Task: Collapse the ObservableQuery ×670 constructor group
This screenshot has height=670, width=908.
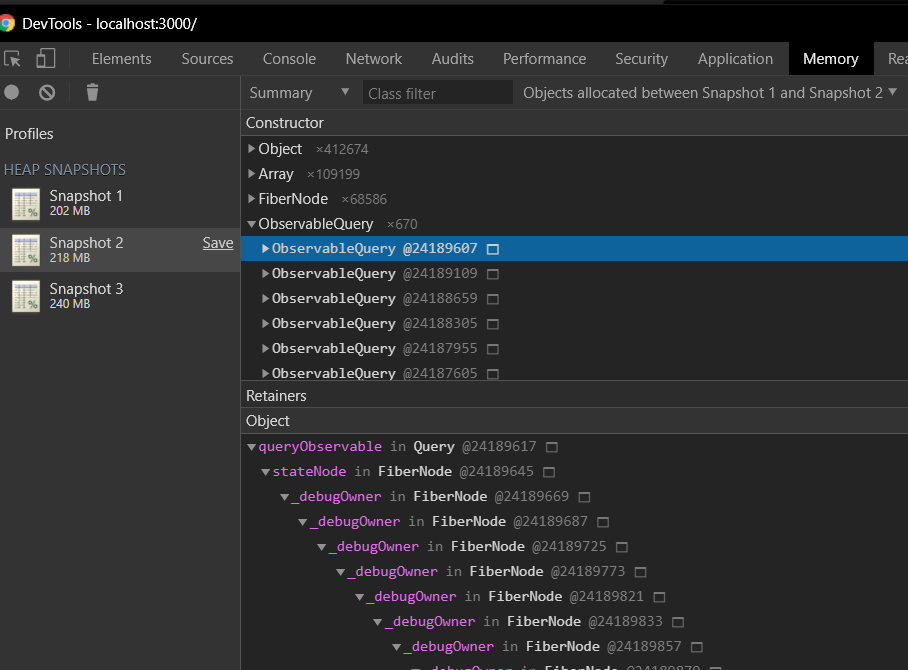Action: 251,223
